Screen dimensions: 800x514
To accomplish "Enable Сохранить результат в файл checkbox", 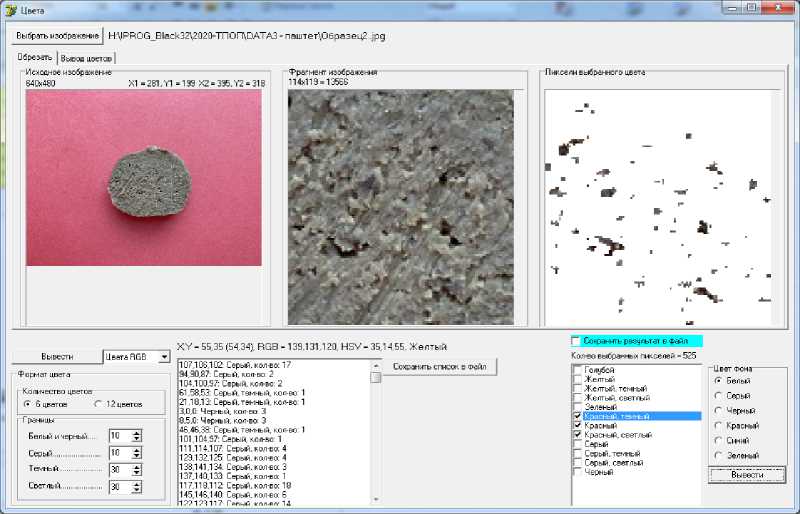I will click(x=575, y=341).
